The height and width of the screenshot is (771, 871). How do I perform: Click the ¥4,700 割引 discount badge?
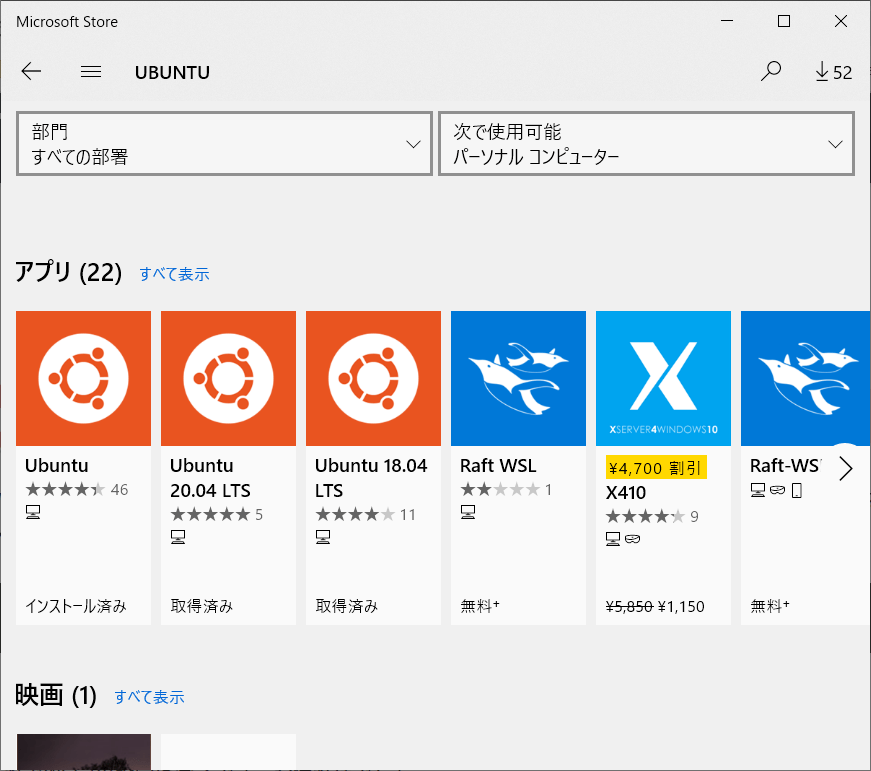[x=656, y=468]
